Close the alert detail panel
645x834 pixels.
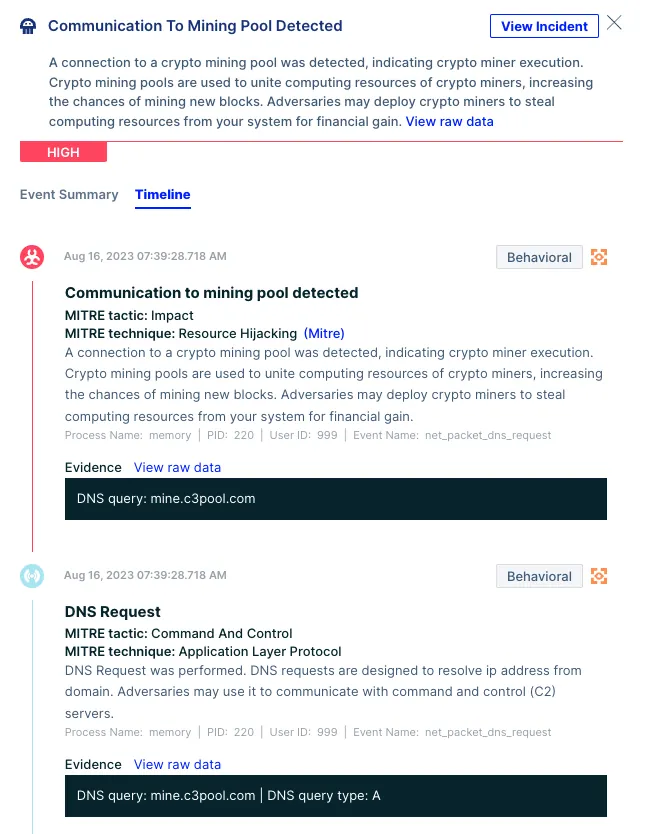click(614, 23)
